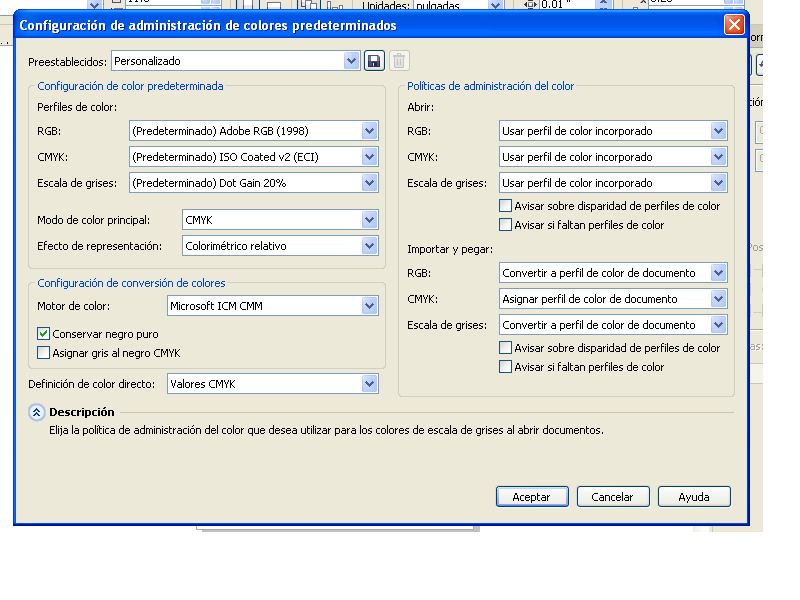Click the Cancelar button
Viewport: 800px width, 600px height.
click(x=613, y=496)
